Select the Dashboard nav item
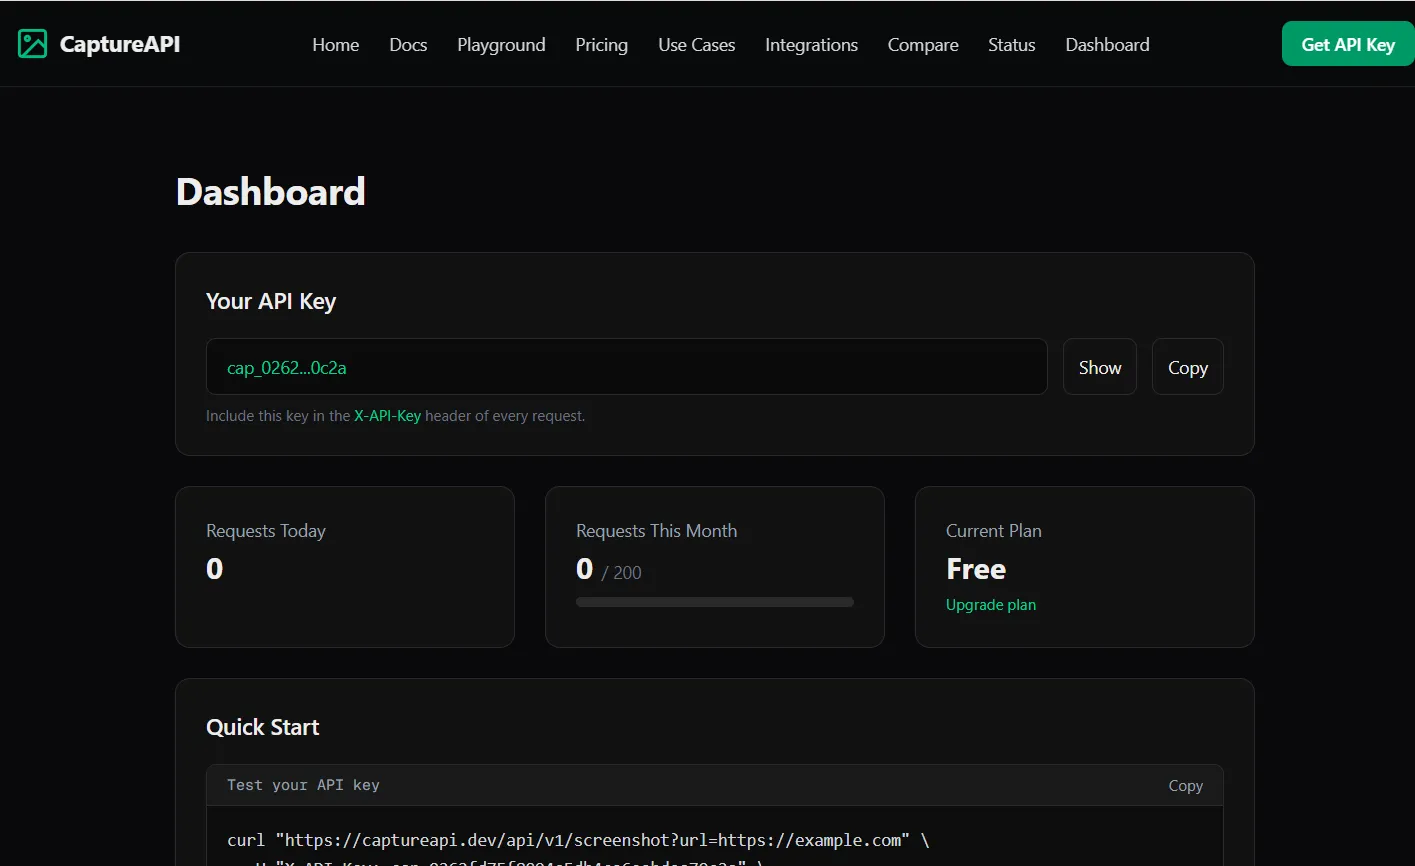The width and height of the screenshot is (1415, 866). coord(1107,45)
